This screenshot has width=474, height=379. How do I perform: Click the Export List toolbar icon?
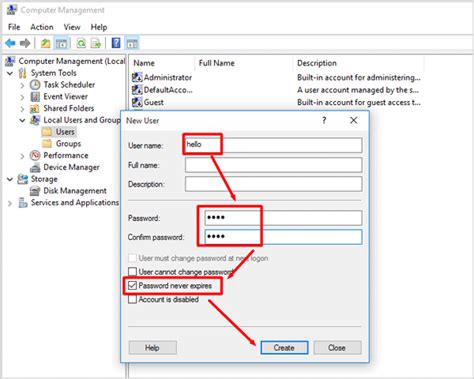pyautogui.click(x=96, y=43)
